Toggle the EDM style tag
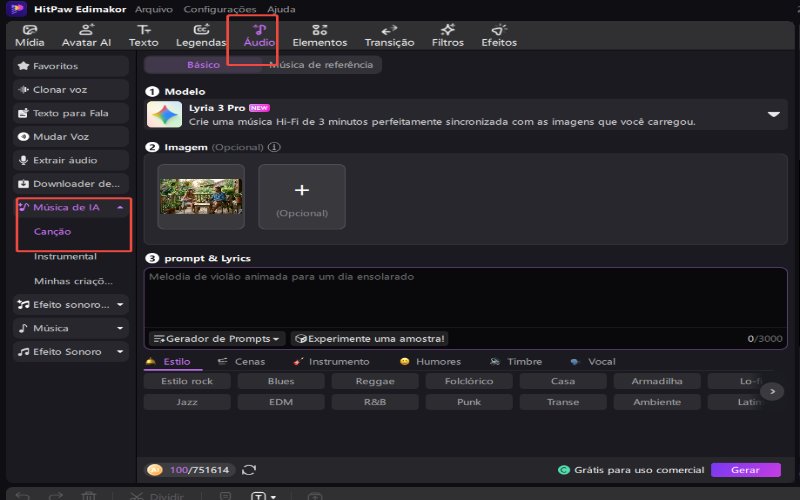 [x=281, y=402]
